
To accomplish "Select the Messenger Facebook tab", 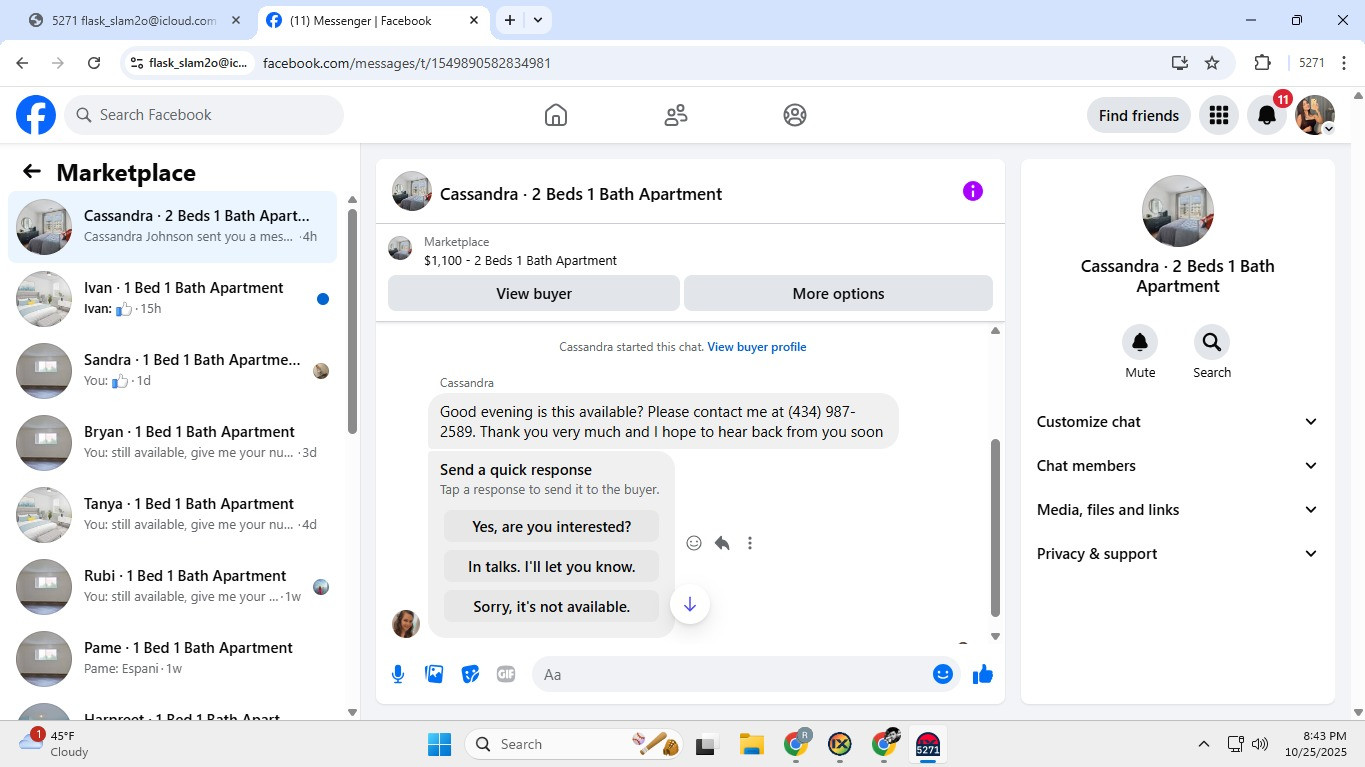I will pos(373,20).
